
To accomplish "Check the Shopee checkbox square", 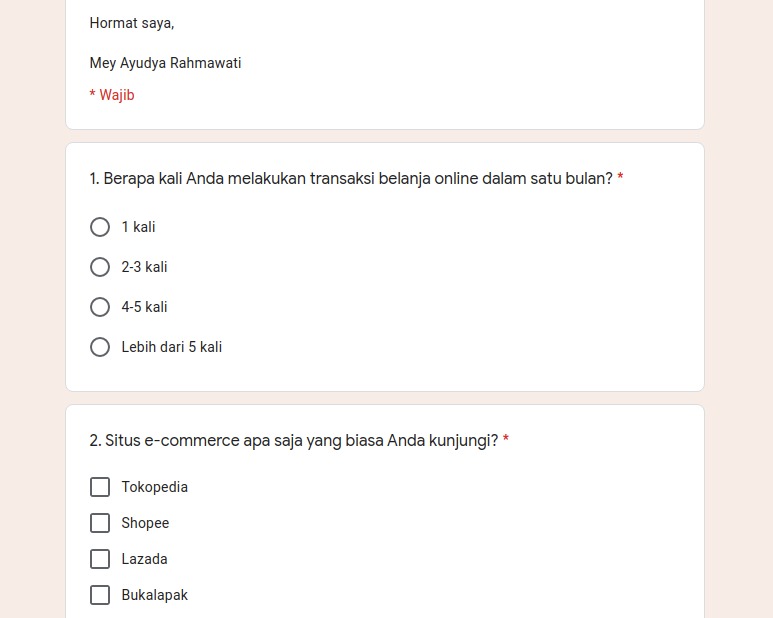I will (100, 523).
